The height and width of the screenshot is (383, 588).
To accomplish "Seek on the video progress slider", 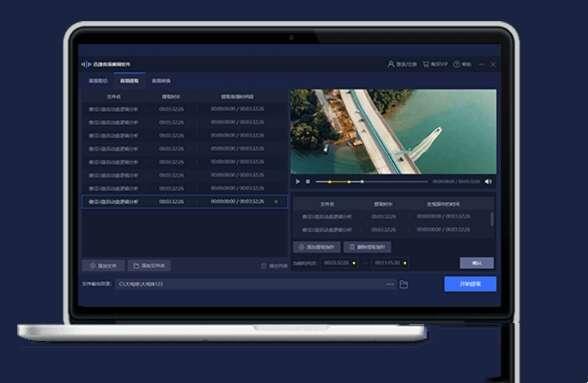I will 371,182.
